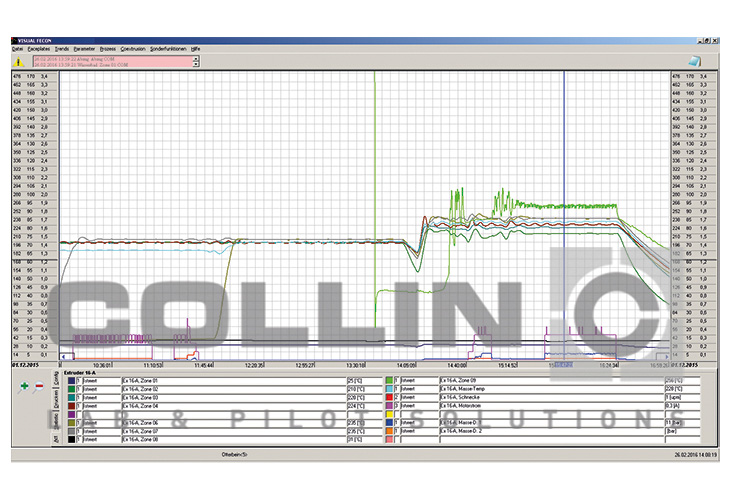Click red swatch for Schnecke

pos(389,397)
